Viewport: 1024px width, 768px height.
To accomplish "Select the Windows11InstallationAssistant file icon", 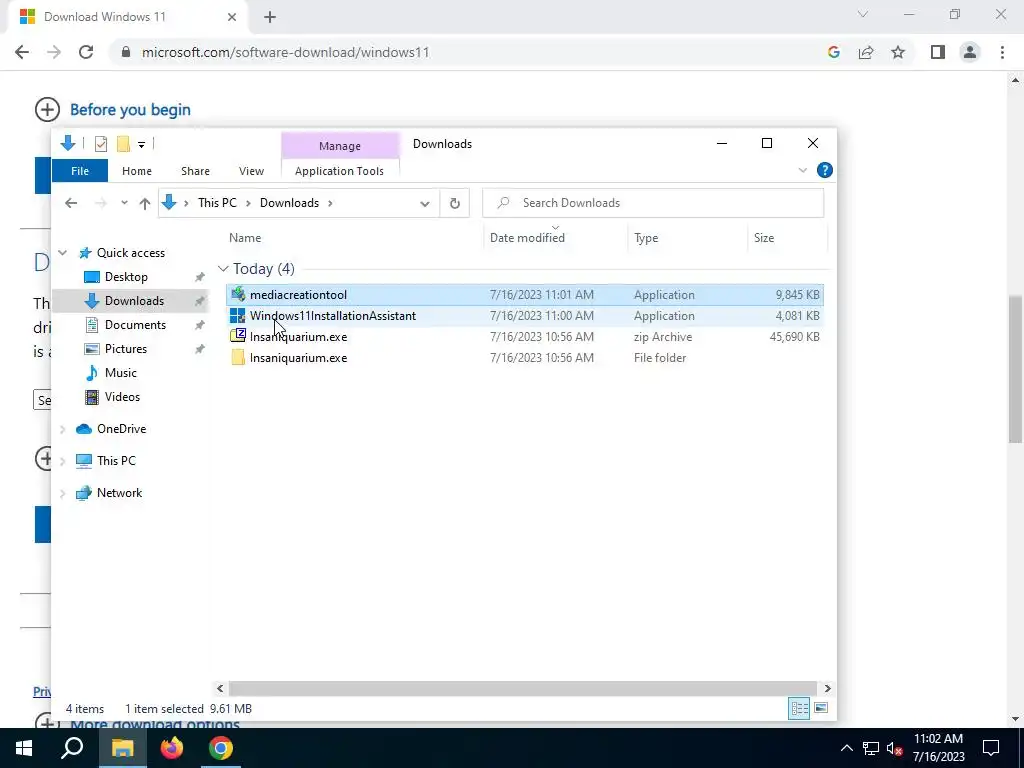I will click(x=238, y=315).
